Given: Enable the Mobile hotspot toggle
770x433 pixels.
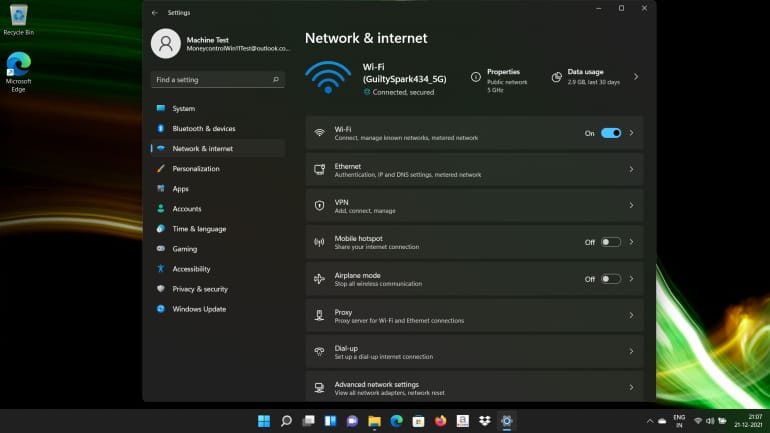Looking at the screenshot, I should [x=610, y=242].
